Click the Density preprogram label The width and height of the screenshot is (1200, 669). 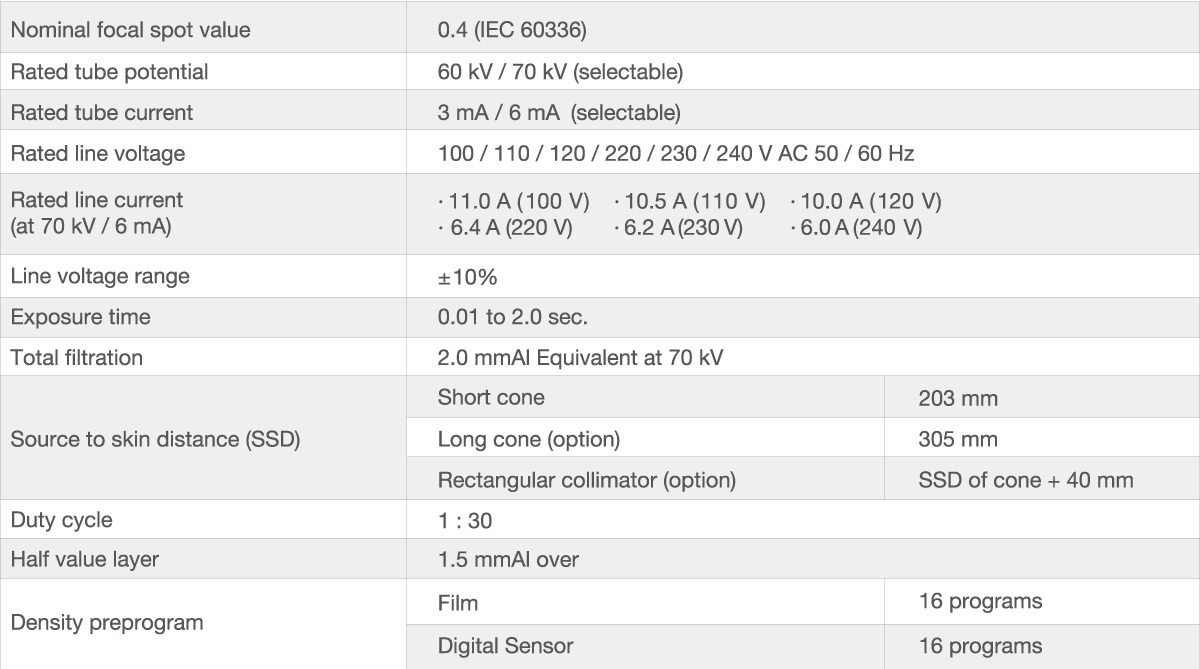(106, 622)
